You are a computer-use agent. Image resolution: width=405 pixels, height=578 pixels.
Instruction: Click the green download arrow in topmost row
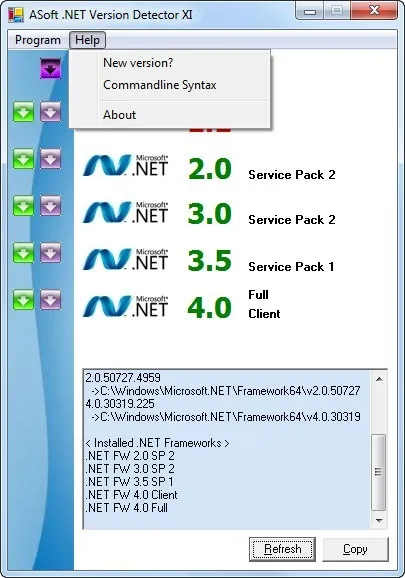[x=24, y=112]
